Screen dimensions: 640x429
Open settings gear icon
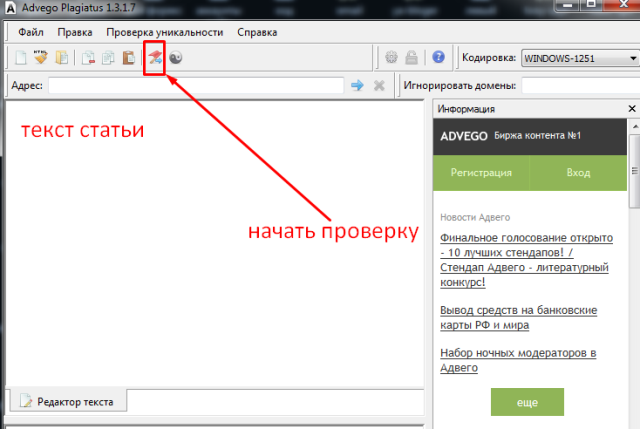(x=391, y=58)
